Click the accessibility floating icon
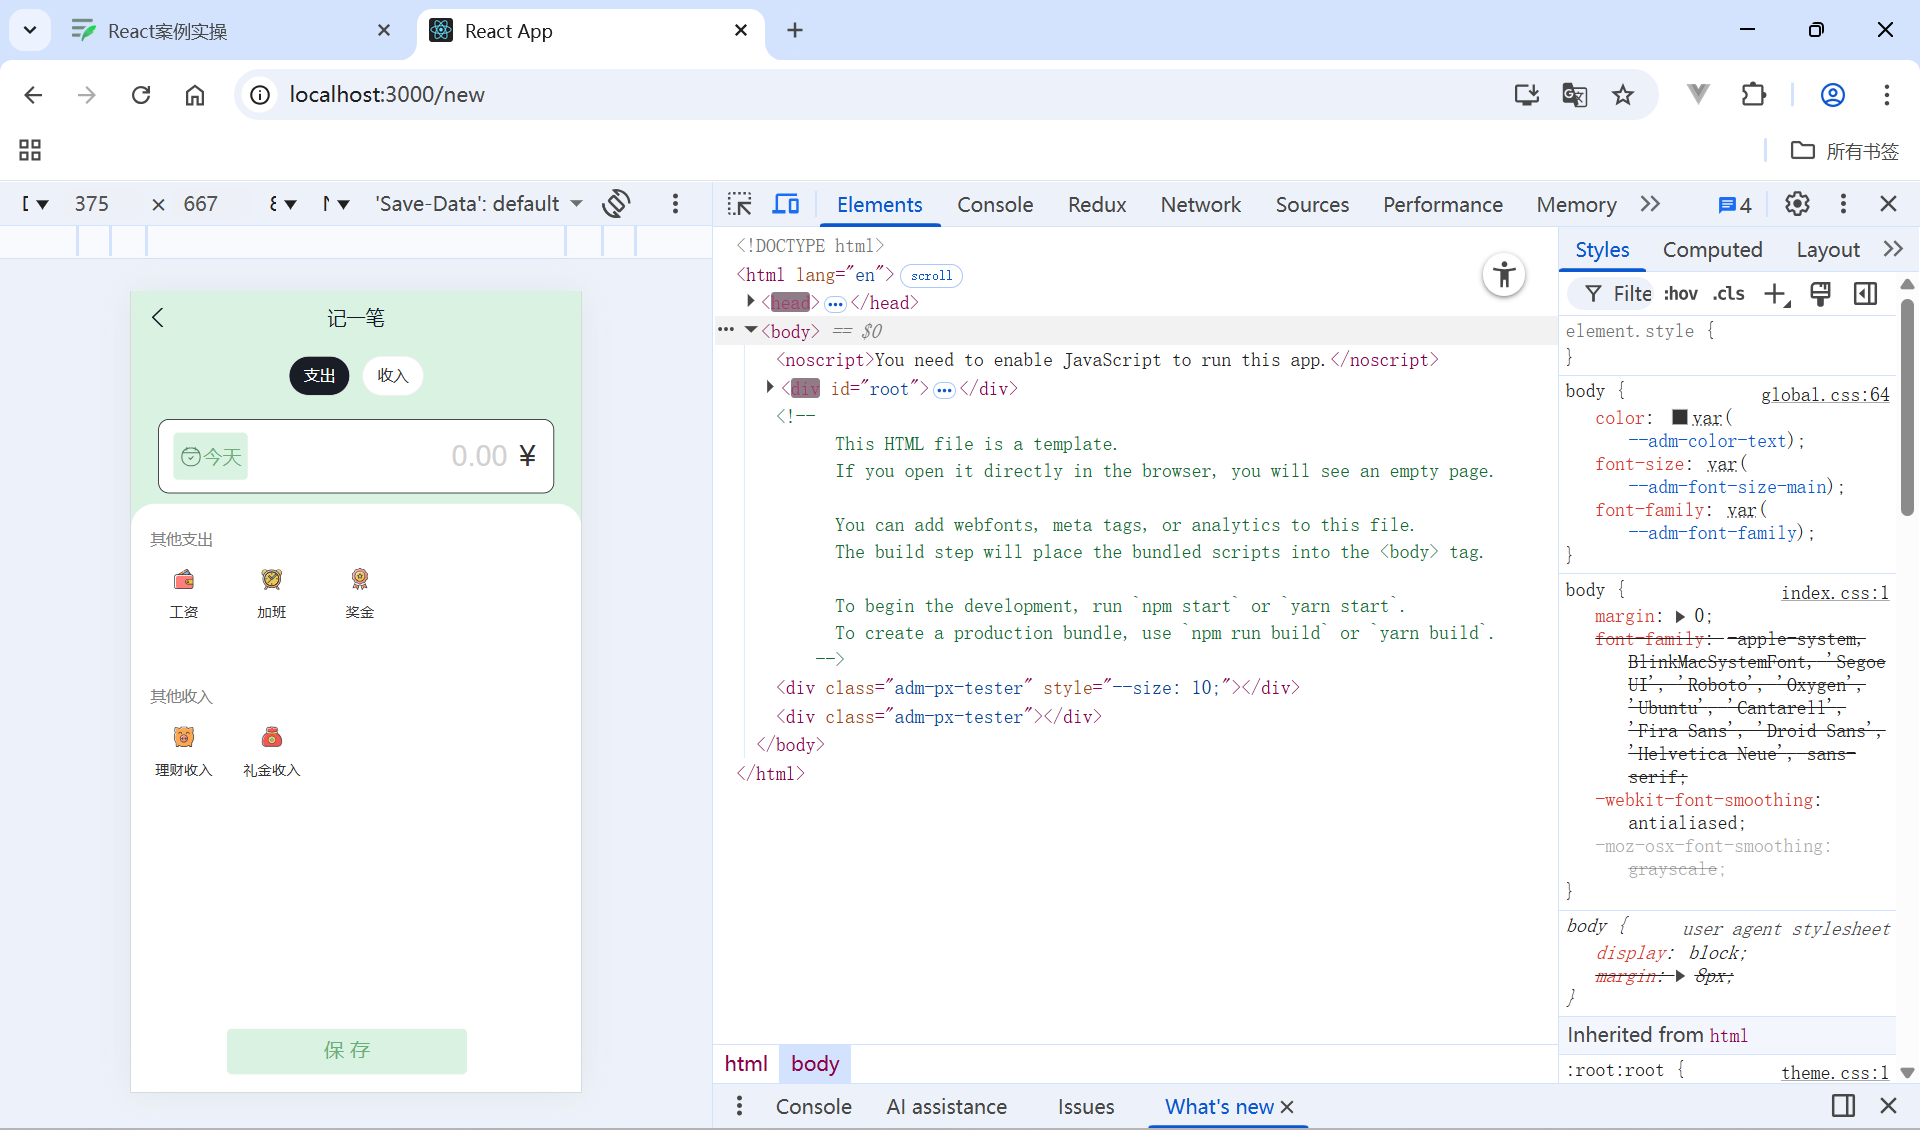This screenshot has width=1920, height=1130. click(x=1503, y=275)
